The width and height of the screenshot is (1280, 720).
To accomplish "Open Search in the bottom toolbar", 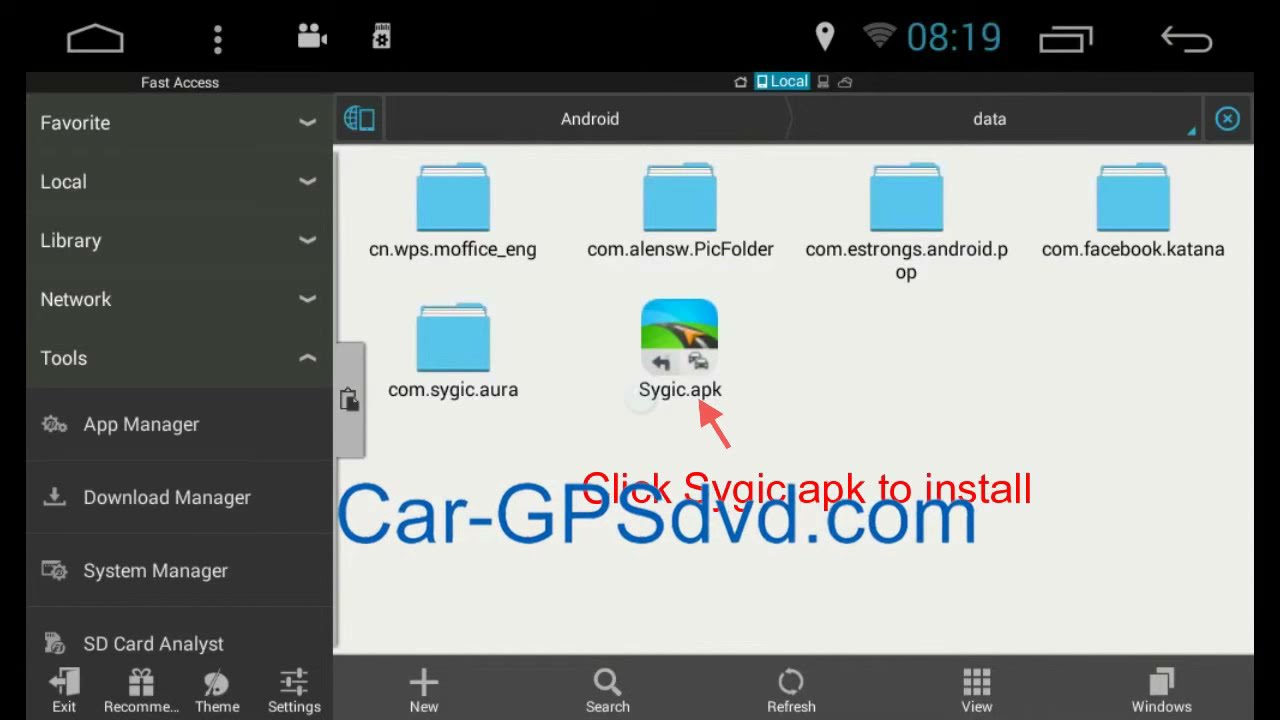I will [x=608, y=691].
